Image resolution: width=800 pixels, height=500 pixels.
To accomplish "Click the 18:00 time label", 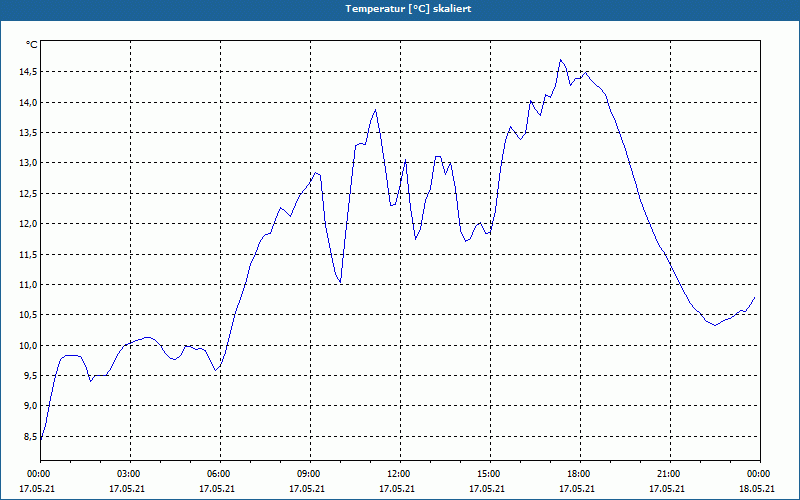I will [x=580, y=474].
